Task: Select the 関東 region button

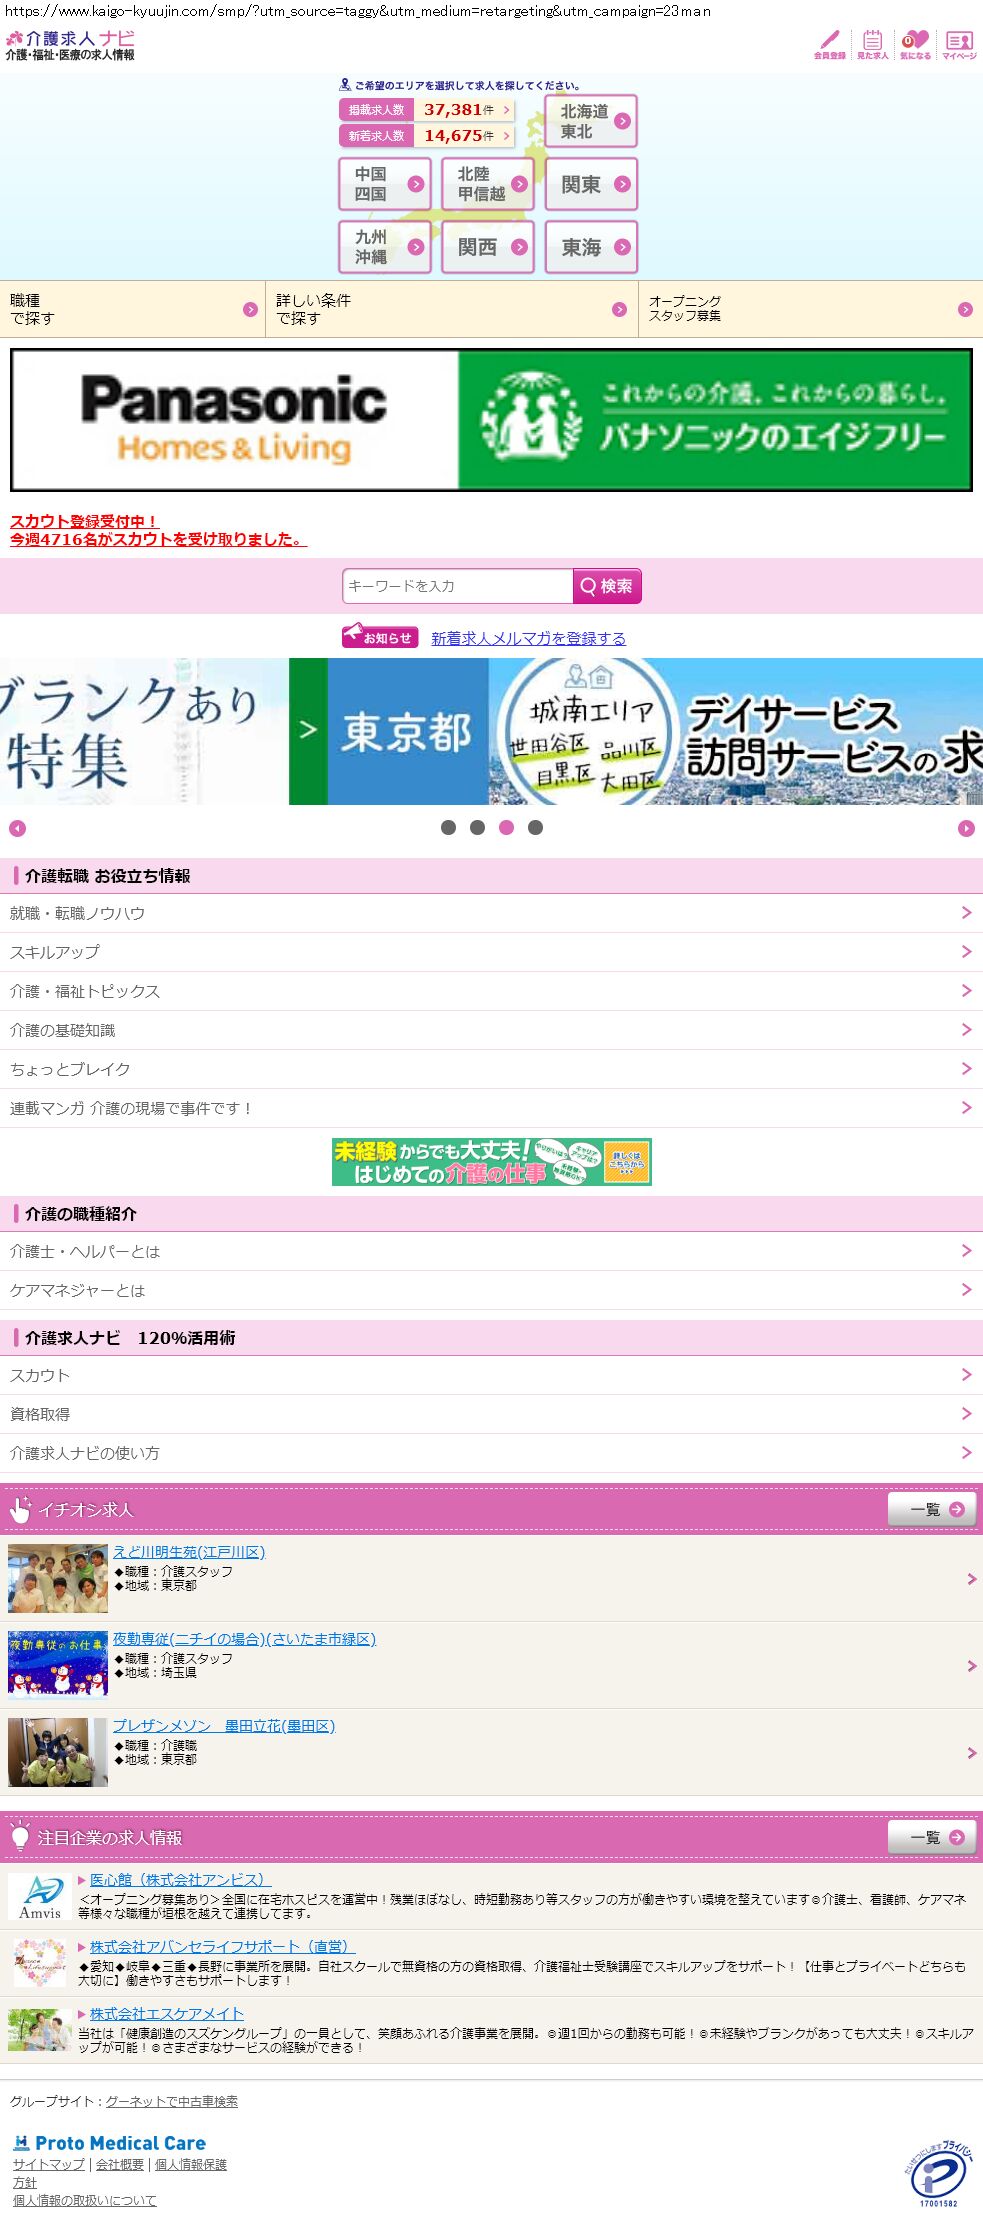Action: pos(591,184)
